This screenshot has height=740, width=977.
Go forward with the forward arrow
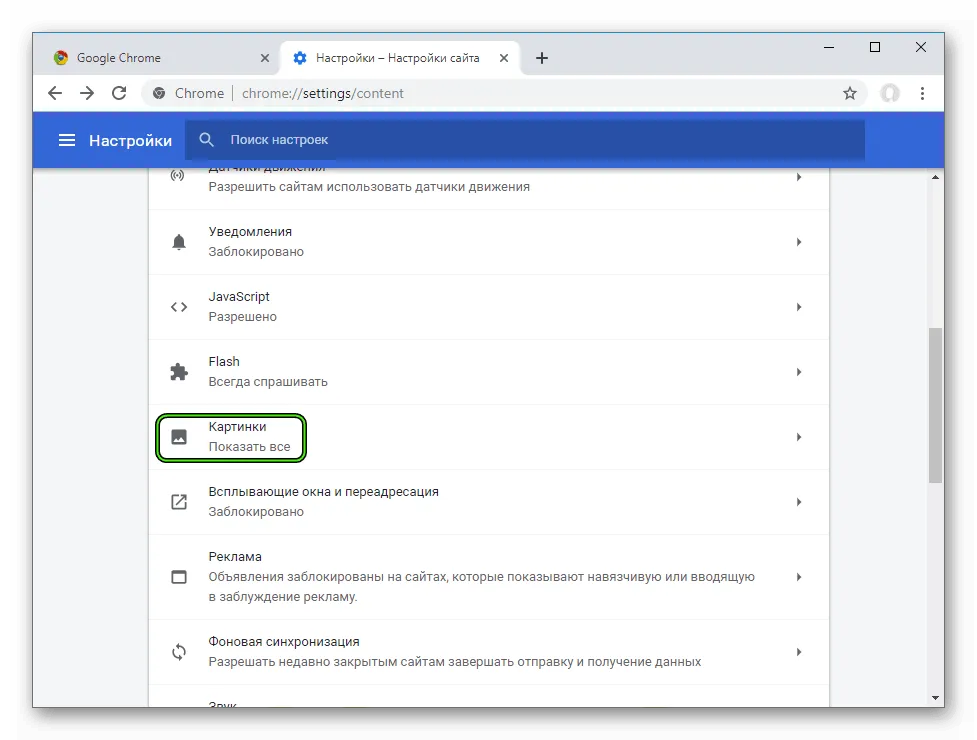87,93
